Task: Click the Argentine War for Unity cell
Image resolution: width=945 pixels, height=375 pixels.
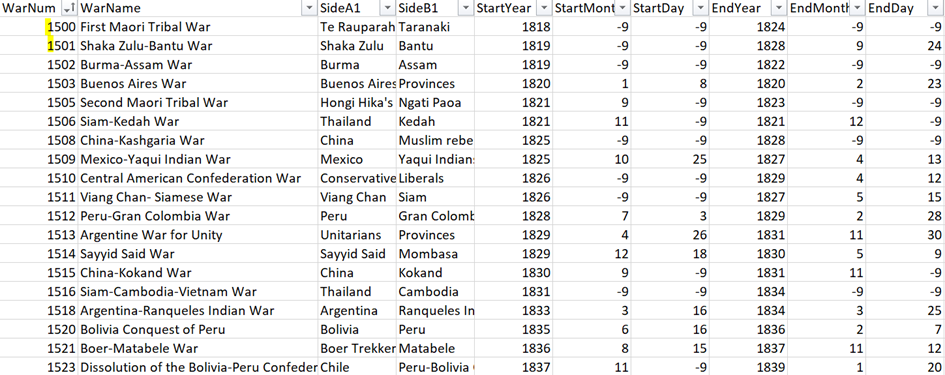Action: 198,235
